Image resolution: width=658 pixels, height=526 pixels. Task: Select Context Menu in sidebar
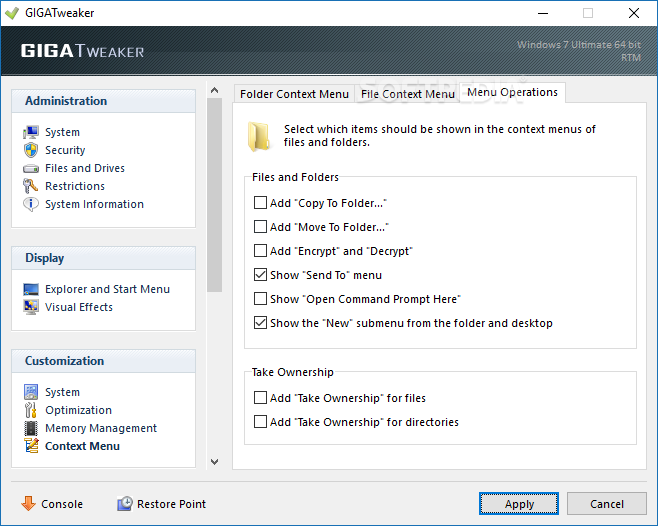pos(82,446)
